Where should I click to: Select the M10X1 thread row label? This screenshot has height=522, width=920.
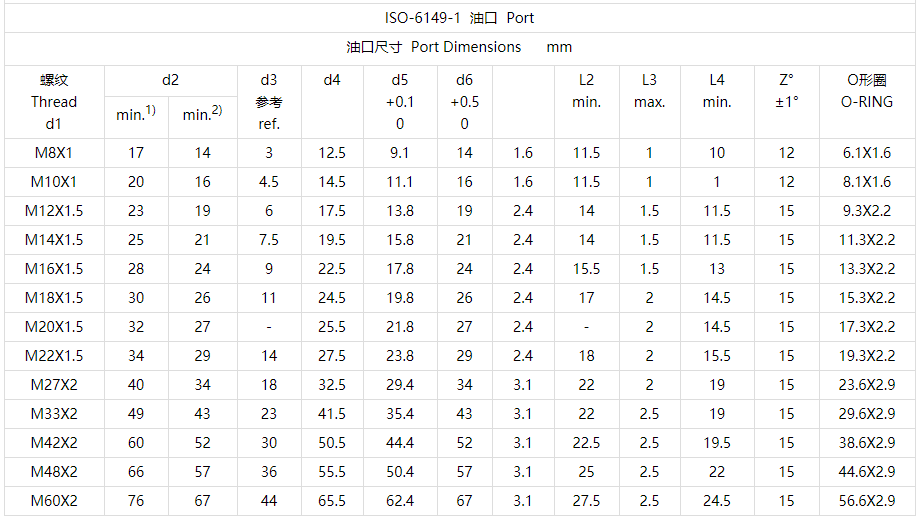click(54, 182)
